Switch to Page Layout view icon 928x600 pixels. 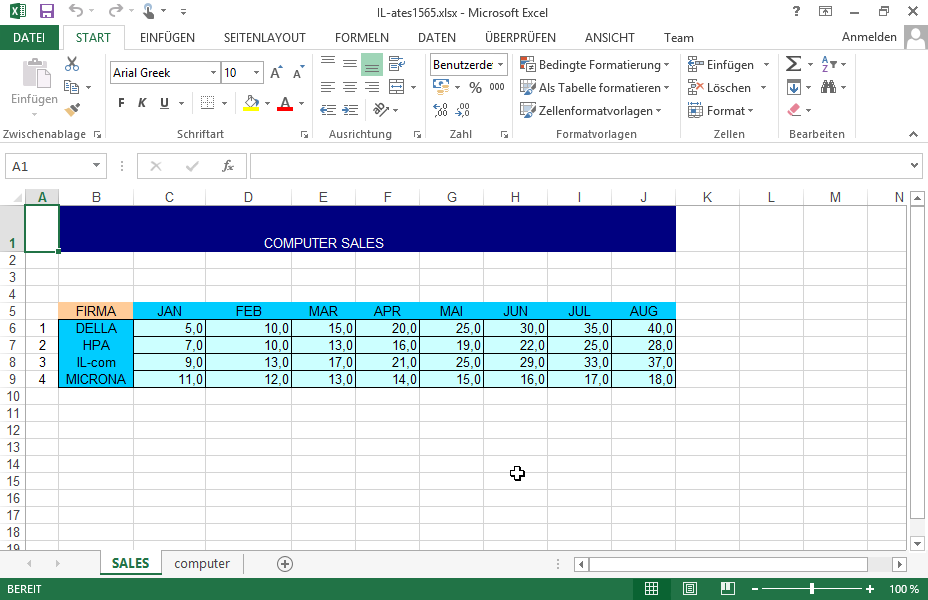689,589
